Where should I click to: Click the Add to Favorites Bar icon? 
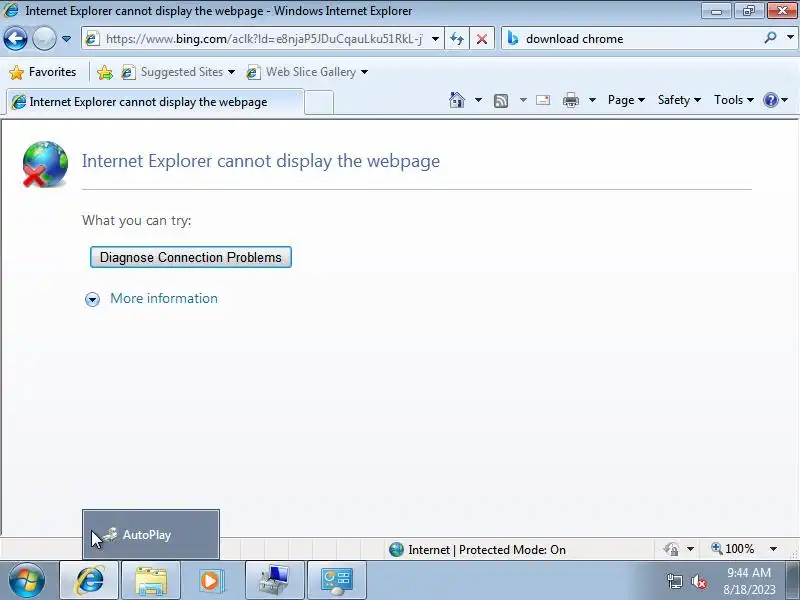click(105, 72)
